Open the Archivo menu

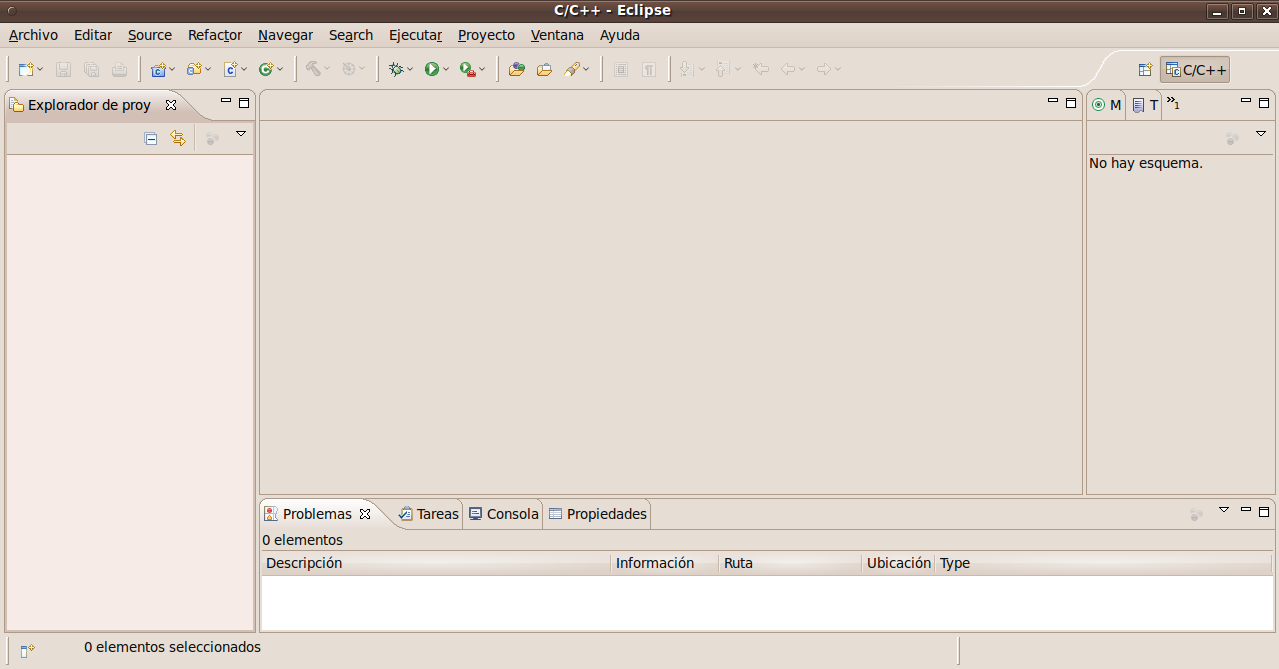click(33, 35)
